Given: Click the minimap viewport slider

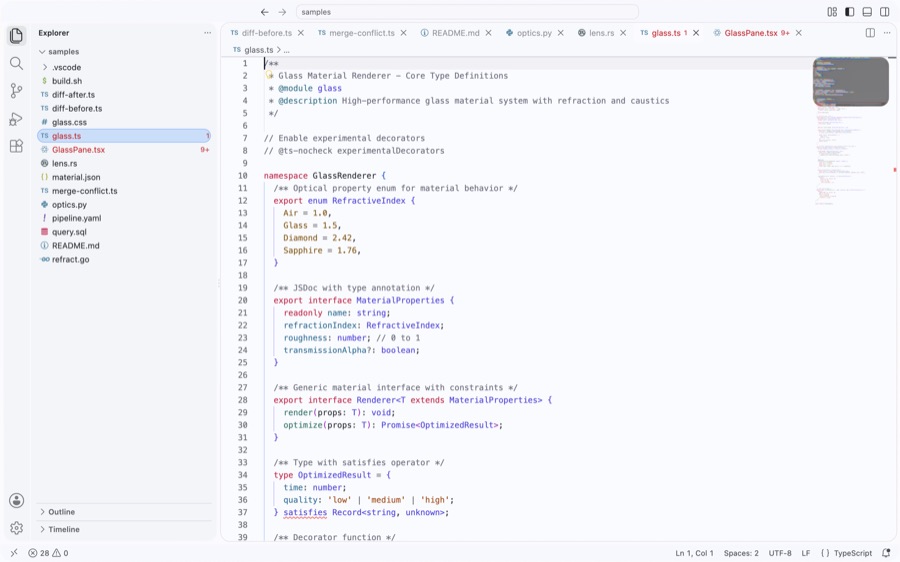Looking at the screenshot, I should [851, 82].
